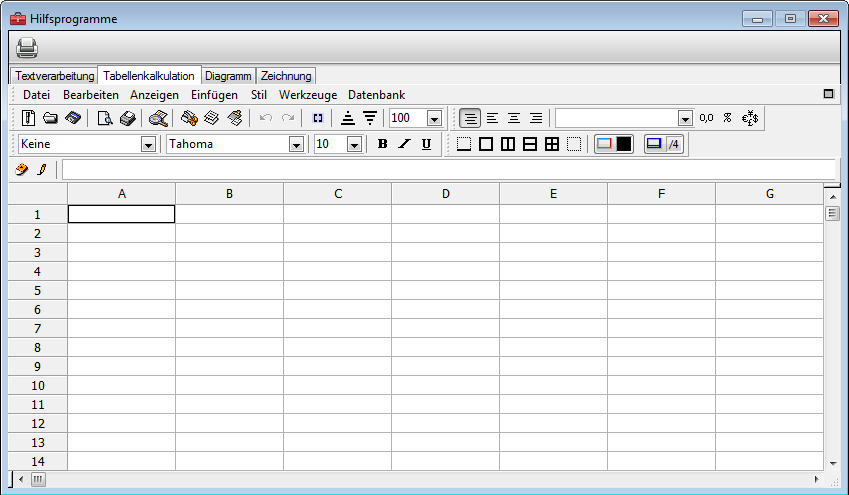Apply all-borders grid icon
This screenshot has height=495, width=849.
click(x=552, y=144)
